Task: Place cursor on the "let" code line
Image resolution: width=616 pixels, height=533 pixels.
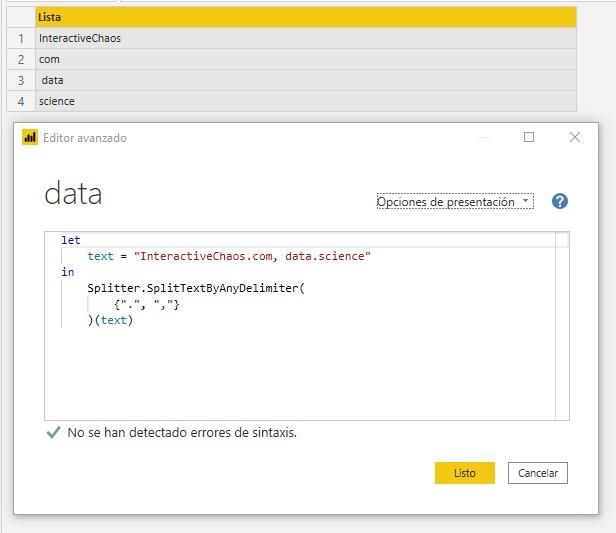Action: click(71, 240)
